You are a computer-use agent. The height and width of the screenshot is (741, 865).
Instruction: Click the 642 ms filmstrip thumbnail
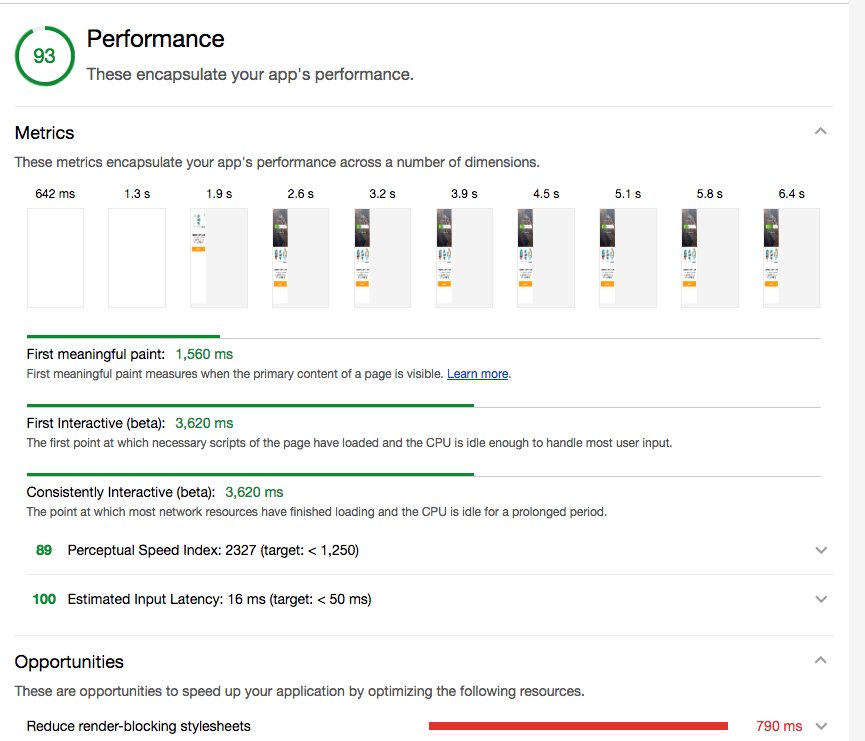(55, 257)
